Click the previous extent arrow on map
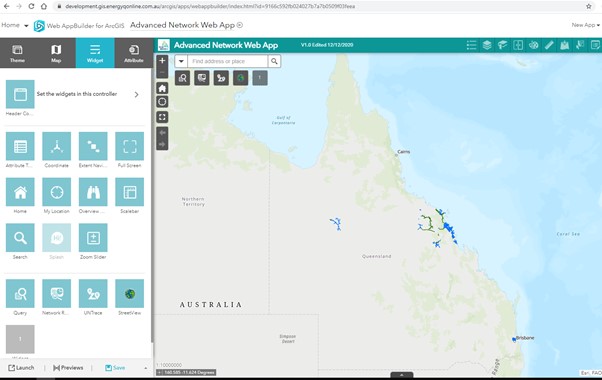Viewport: 602px width, 380px height. [x=162, y=132]
